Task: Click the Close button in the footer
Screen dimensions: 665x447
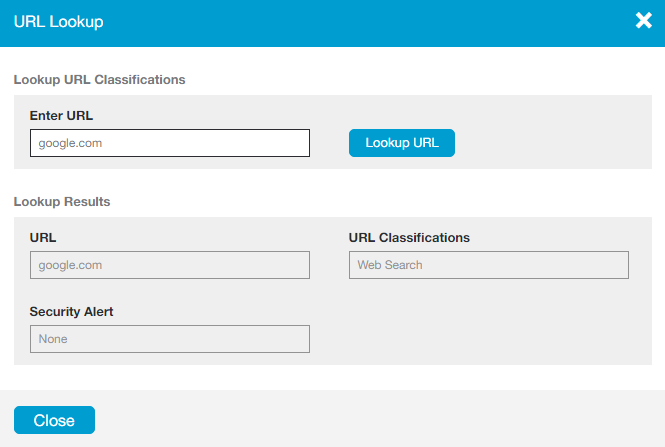Action: [54, 420]
